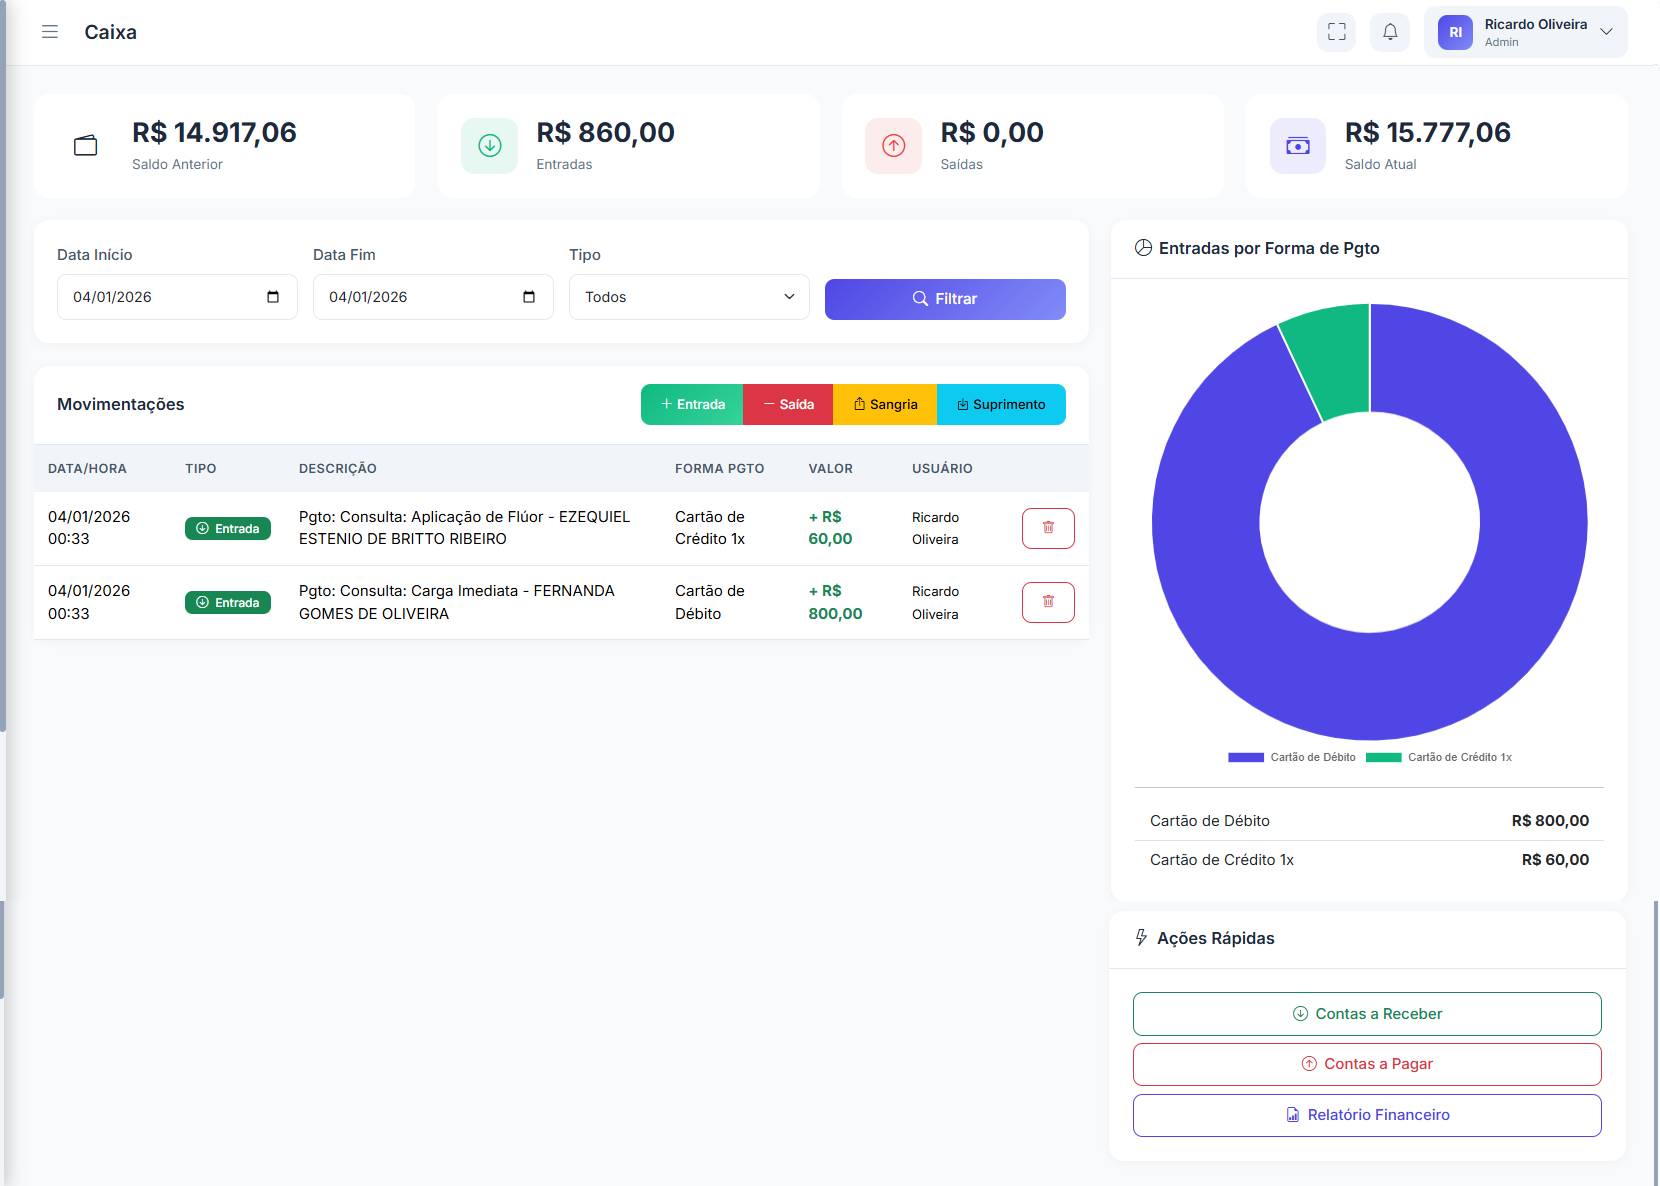Open the Ricardo Oliveira user menu
The width and height of the screenshot is (1660, 1186).
[x=1525, y=32]
